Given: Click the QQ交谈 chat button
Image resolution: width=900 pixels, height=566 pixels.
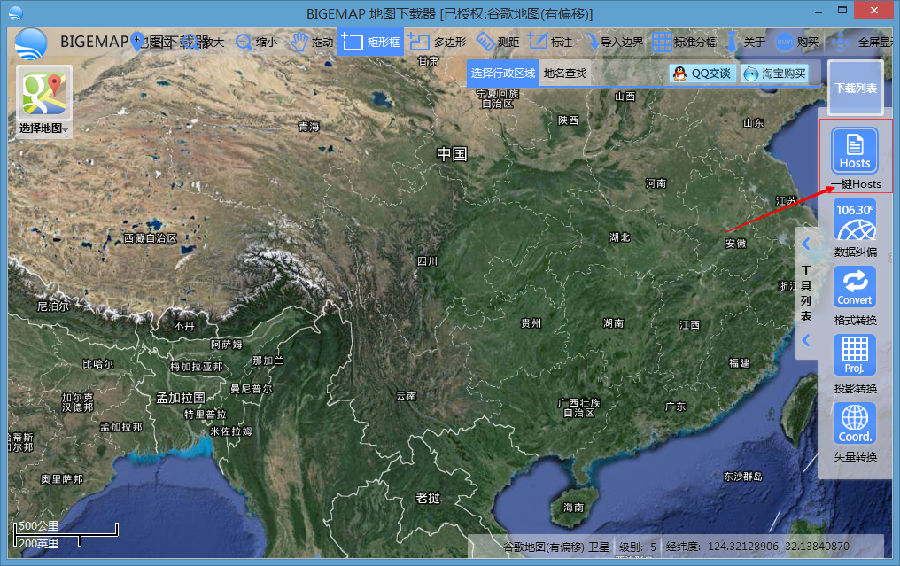Looking at the screenshot, I should 703,73.
